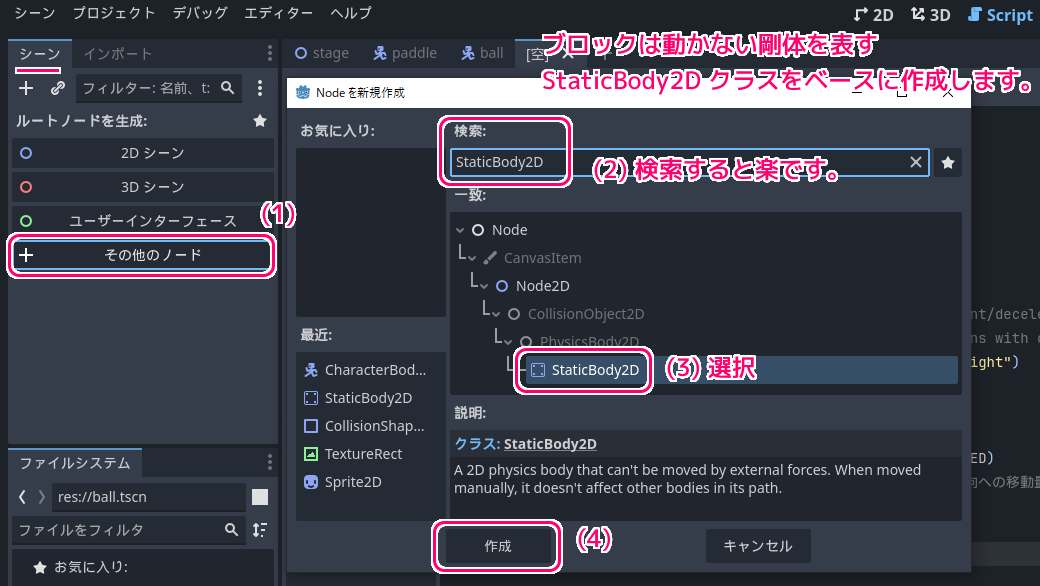The width and height of the screenshot is (1040, 586).
Task: Open the StaticBody2D class documentation link
Action: pyautogui.click(x=550, y=444)
